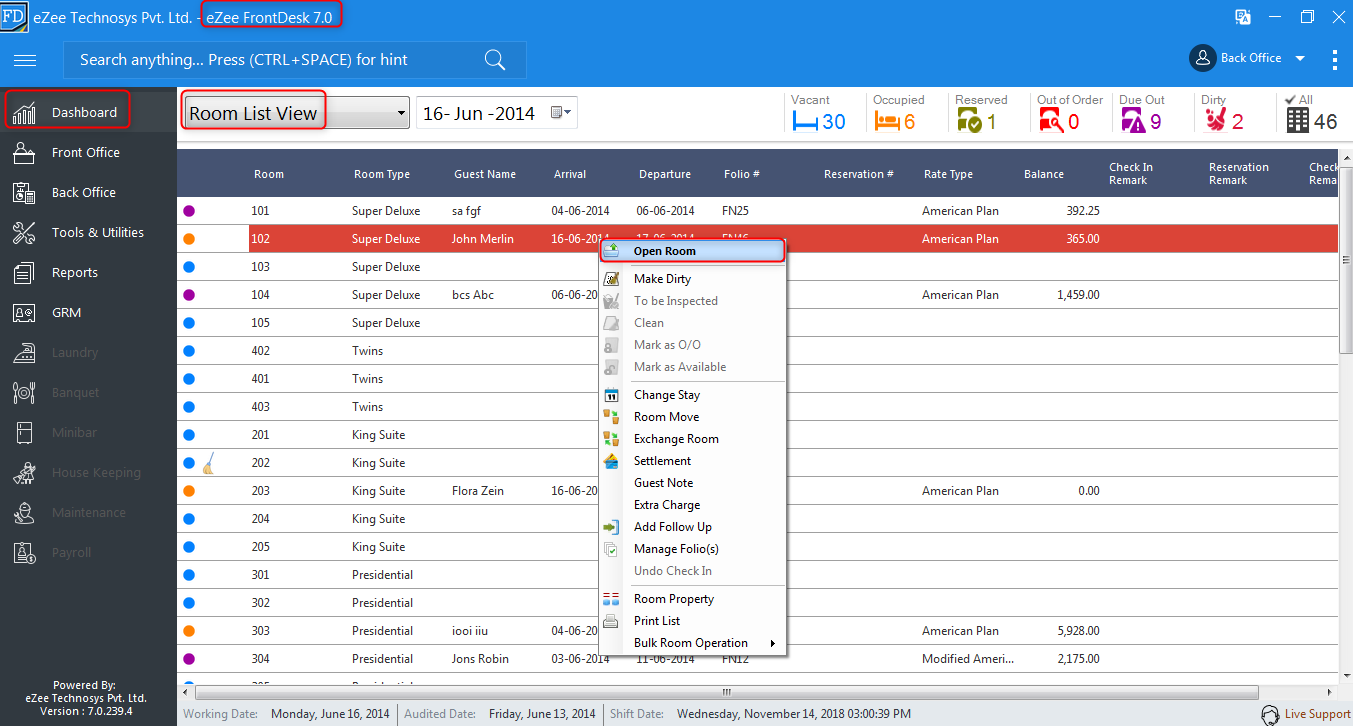Click the Dashboard chart icon in sidebar
This screenshot has height=726, width=1353.
point(25,113)
